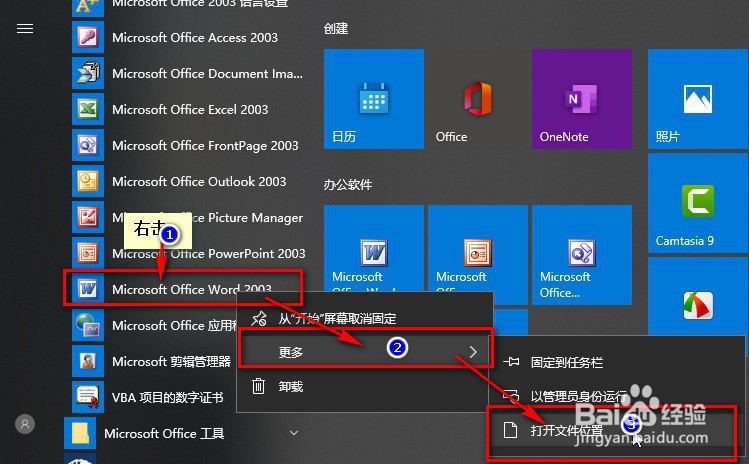Click the PowerPoint 2003 app icon

click(x=88, y=253)
